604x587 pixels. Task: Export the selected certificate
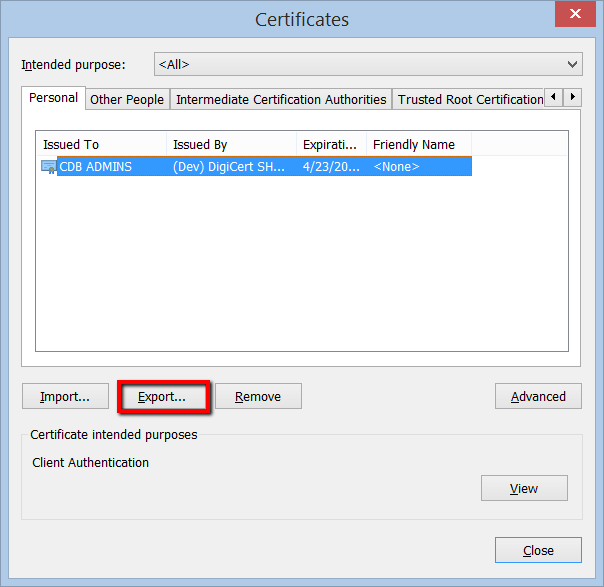point(162,397)
